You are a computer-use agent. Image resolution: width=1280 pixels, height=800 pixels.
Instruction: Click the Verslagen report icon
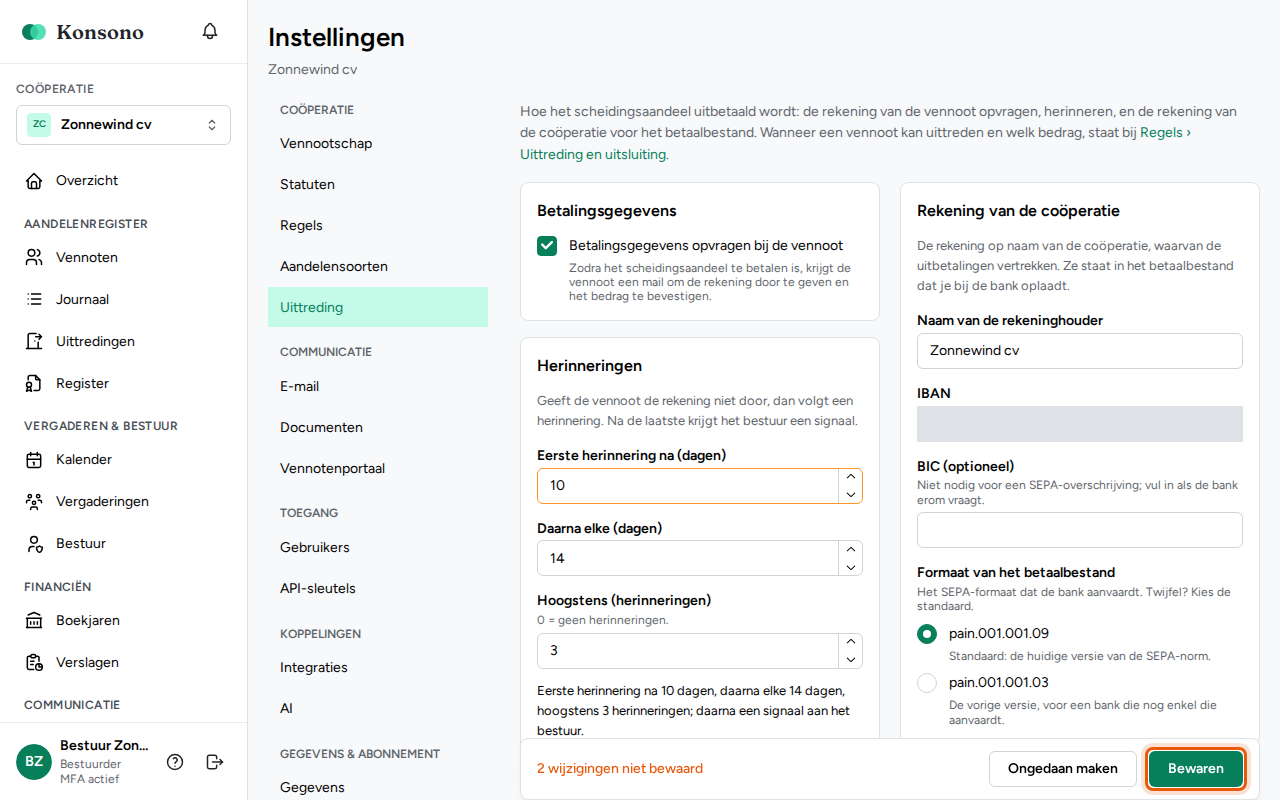pos(35,663)
